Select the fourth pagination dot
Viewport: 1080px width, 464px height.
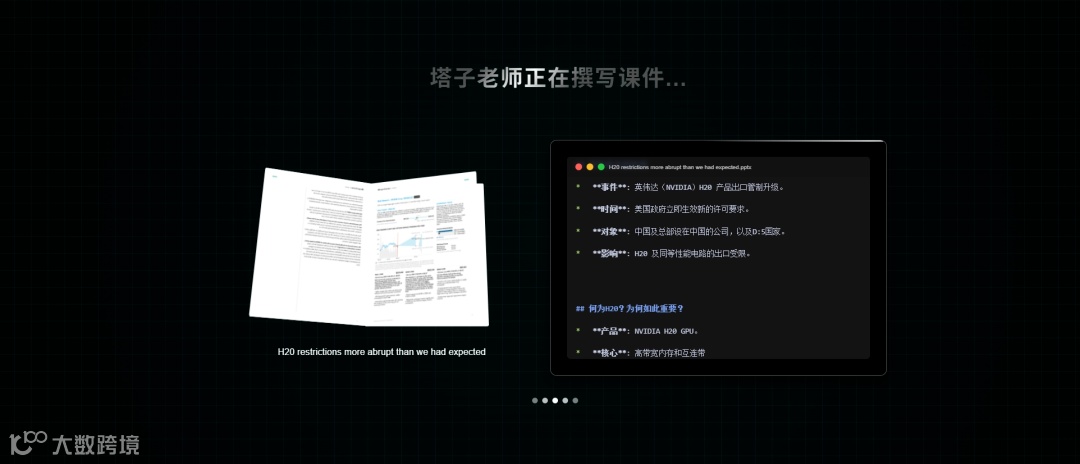point(565,400)
